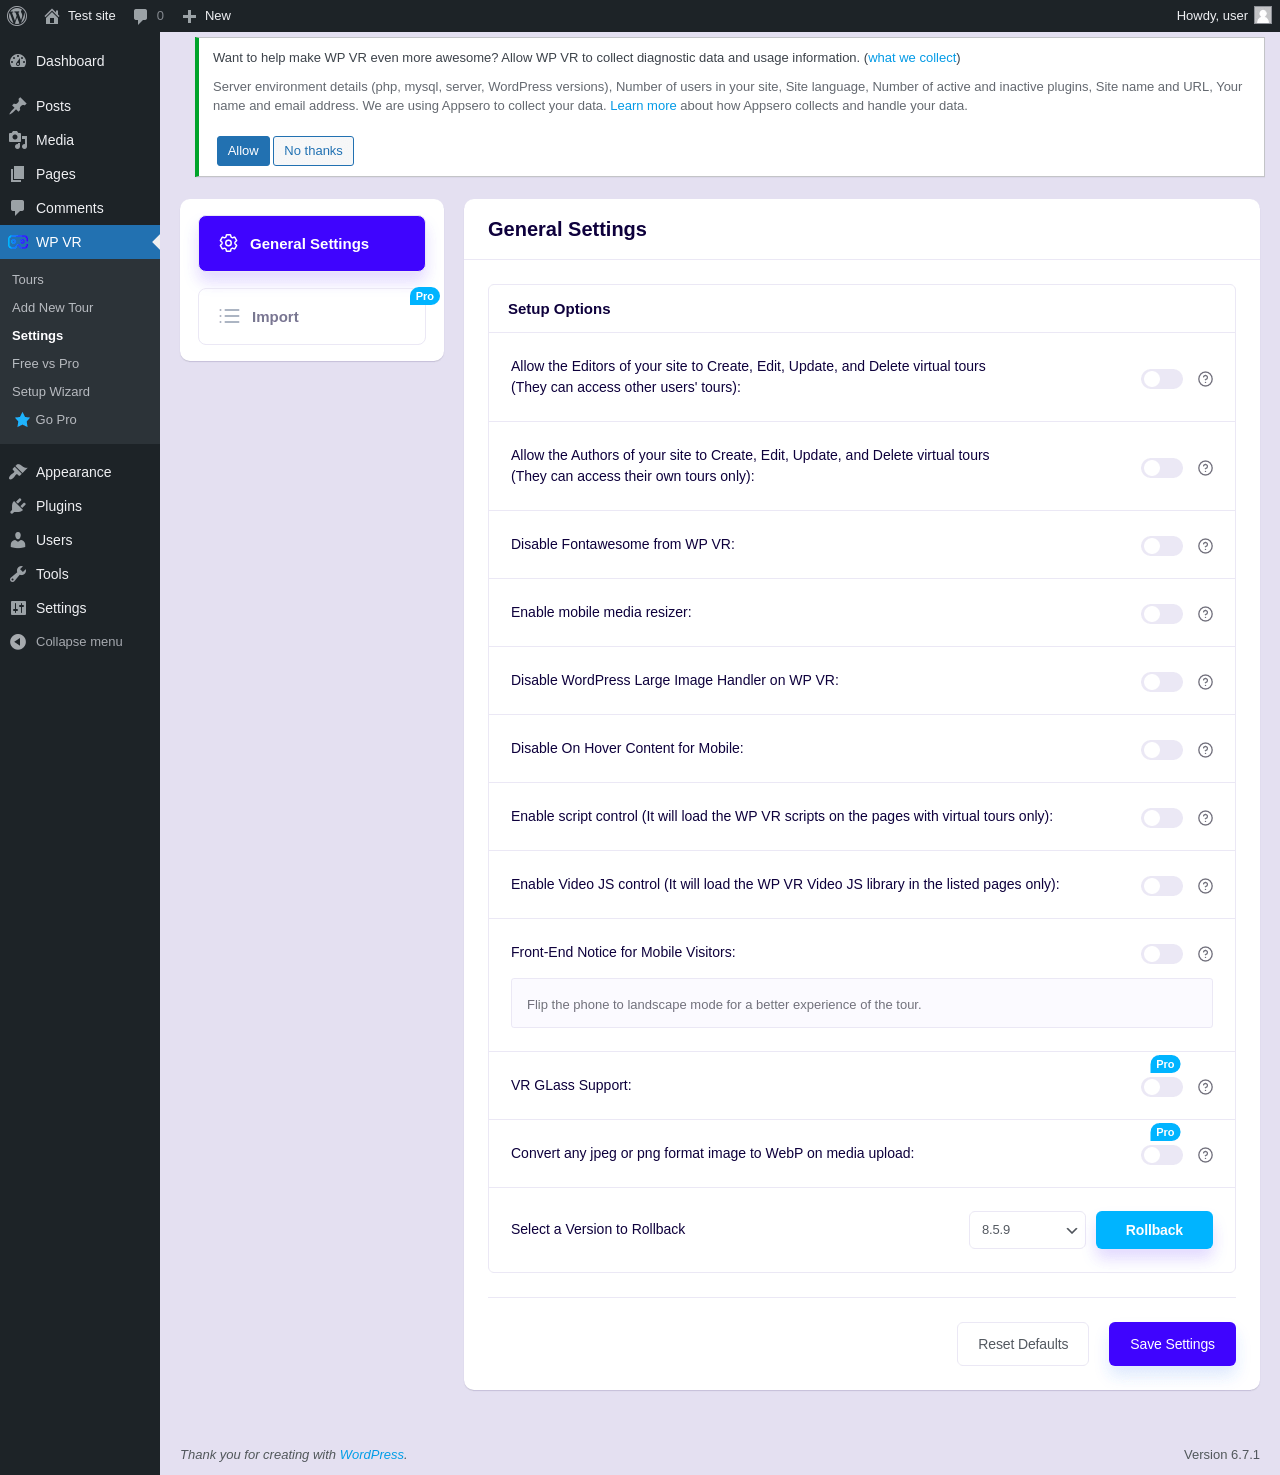The height and width of the screenshot is (1475, 1280).
Task: Open help icon for Disable Fontawesome option
Action: pos(1205,546)
